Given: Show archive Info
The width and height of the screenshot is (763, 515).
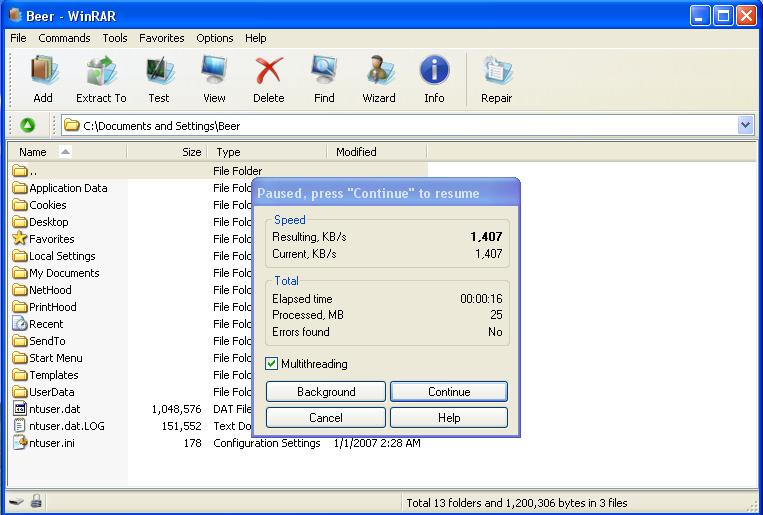Looking at the screenshot, I should 434,70.
